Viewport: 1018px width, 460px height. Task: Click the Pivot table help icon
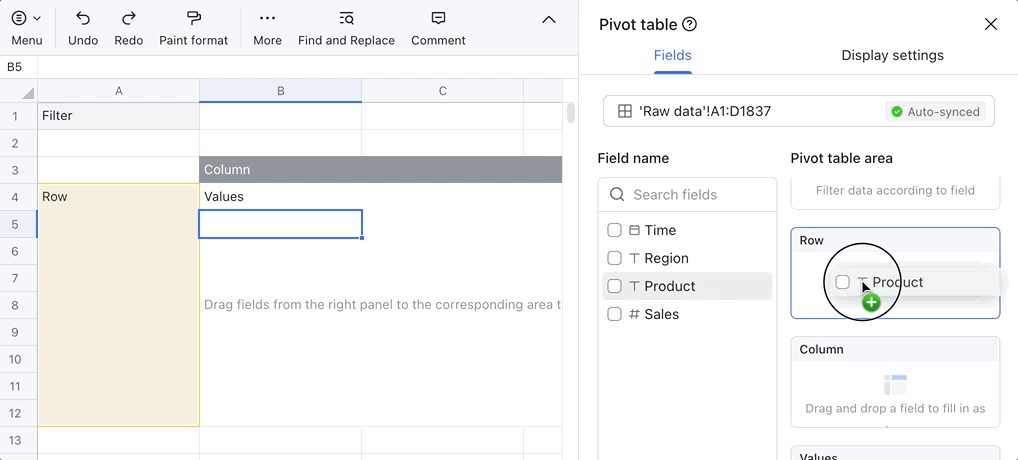click(x=689, y=25)
